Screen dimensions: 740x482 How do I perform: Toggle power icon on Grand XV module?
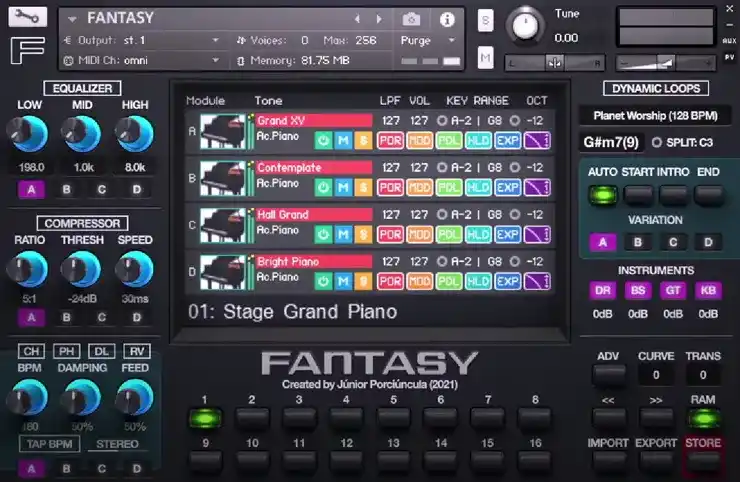(323, 140)
